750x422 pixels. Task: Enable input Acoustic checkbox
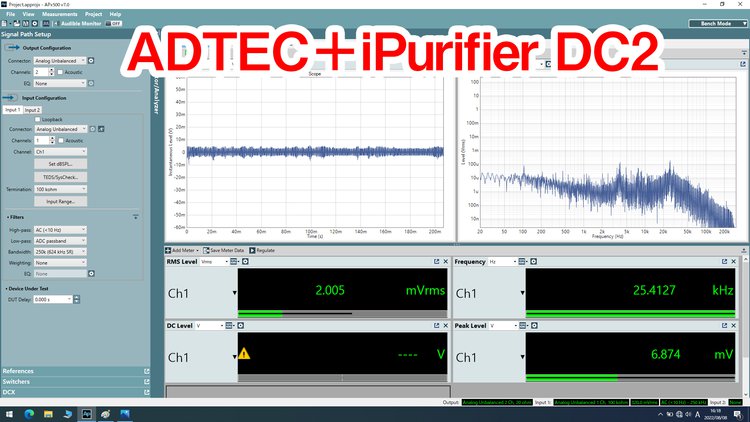(61, 141)
